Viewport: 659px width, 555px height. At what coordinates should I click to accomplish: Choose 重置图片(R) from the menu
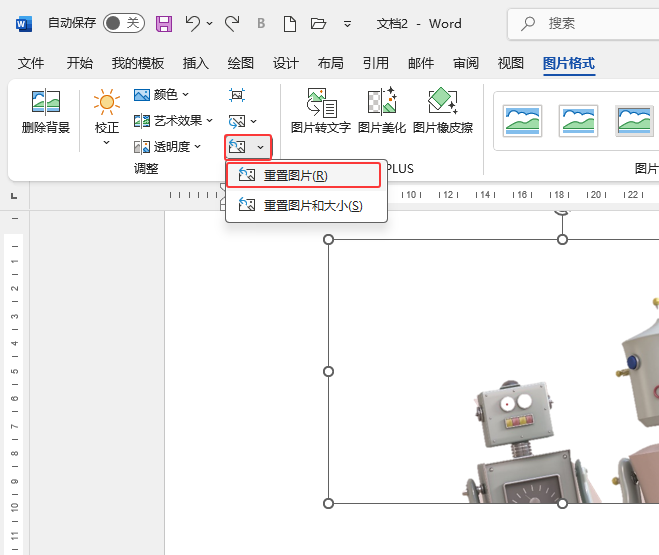click(303, 175)
